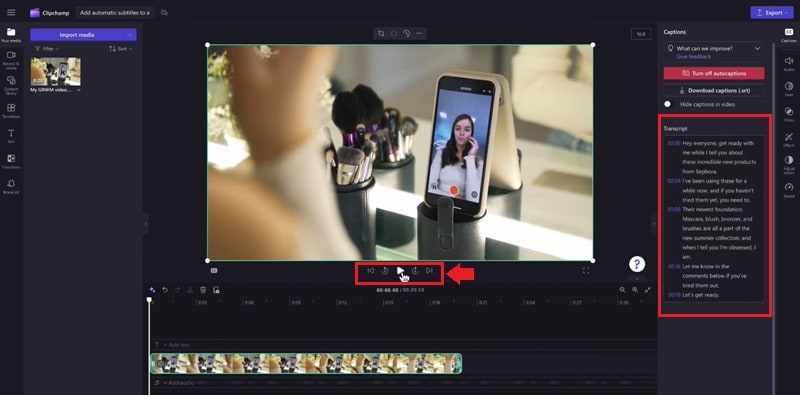Open the Brand kit tab

11,186
